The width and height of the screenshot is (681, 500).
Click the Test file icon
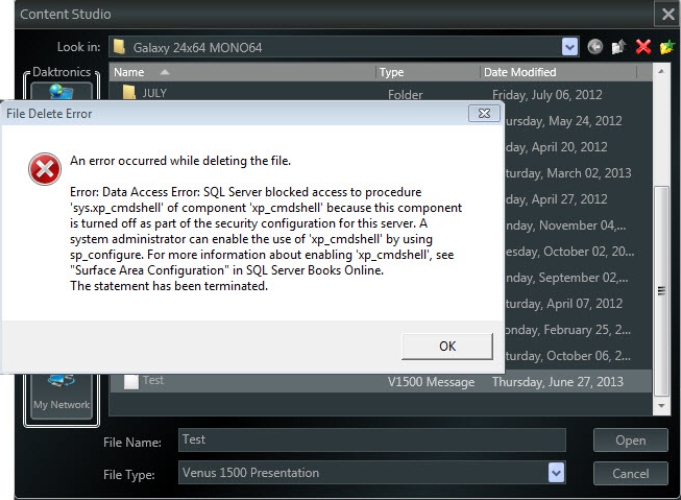pos(130,381)
